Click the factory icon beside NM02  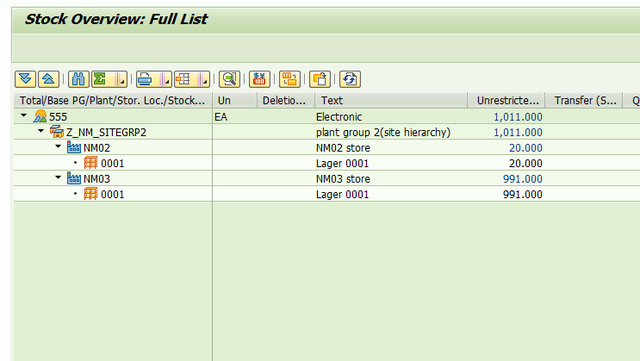[x=74, y=147]
